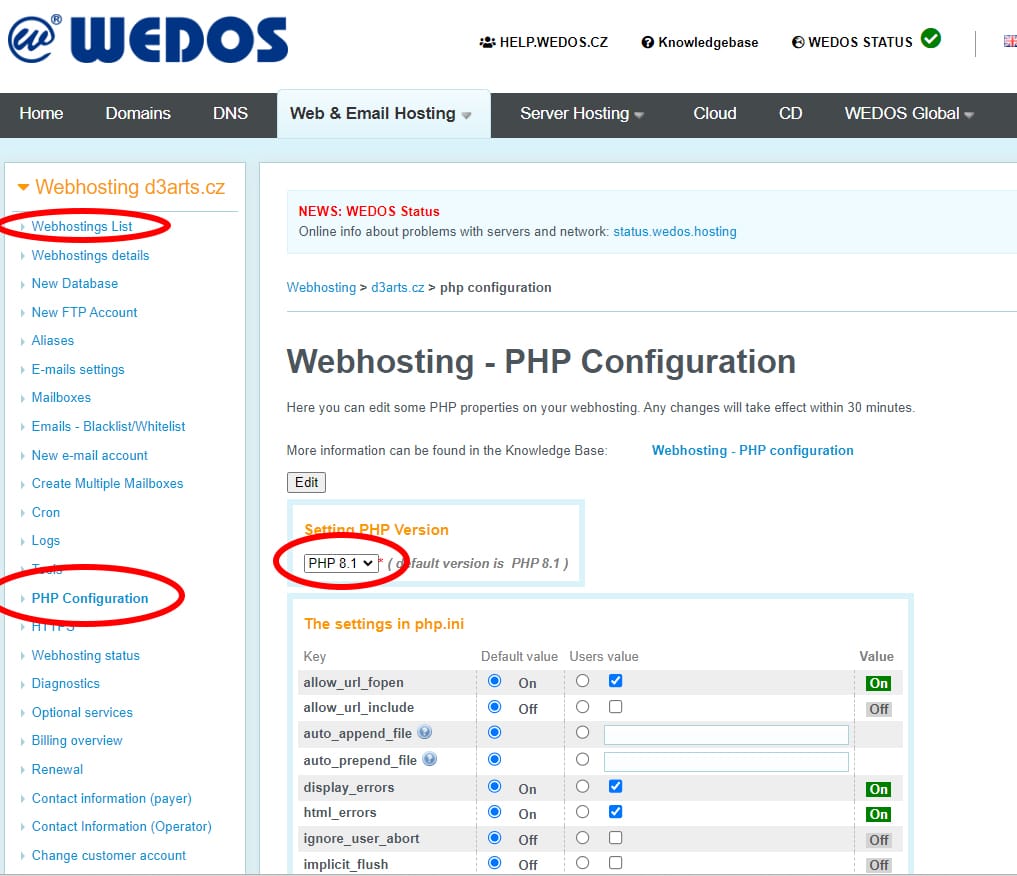This screenshot has height=876, width=1017.
Task: Click the green WEDOS status checkmark icon
Action: pyautogui.click(x=931, y=38)
